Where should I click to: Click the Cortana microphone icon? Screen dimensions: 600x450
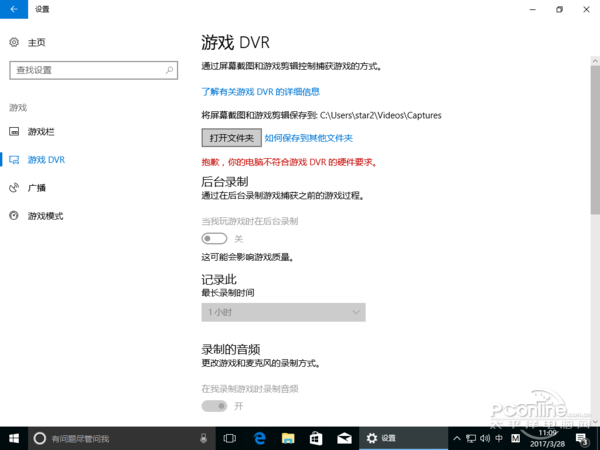click(204, 438)
